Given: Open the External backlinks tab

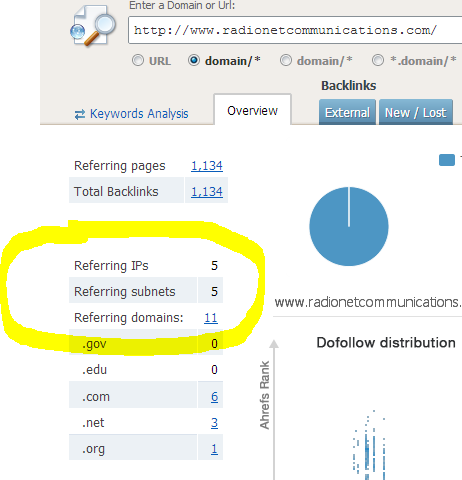Looking at the screenshot, I should click(x=347, y=112).
